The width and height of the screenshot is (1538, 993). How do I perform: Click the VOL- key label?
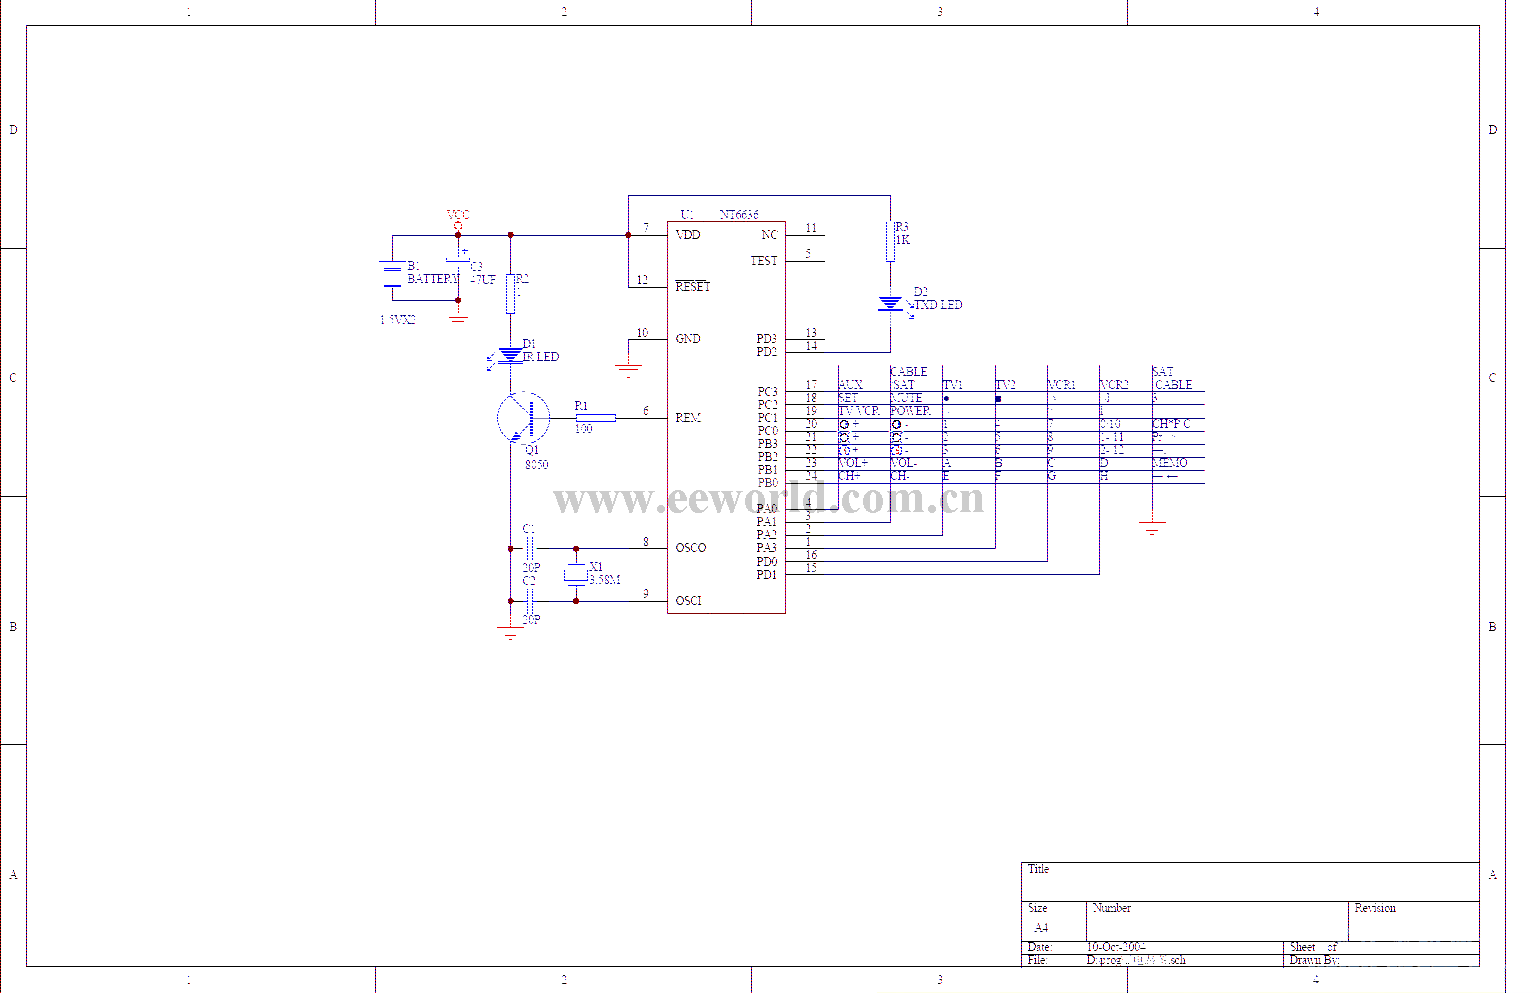[903, 463]
